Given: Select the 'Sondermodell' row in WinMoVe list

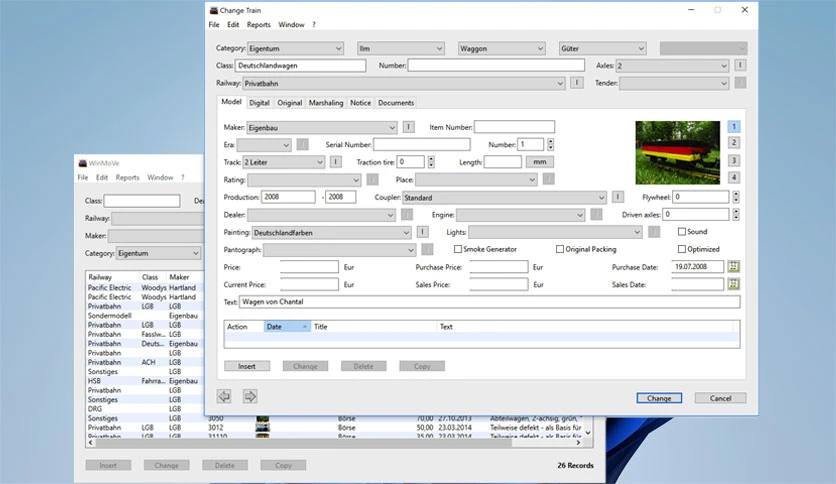Looking at the screenshot, I should [x=144, y=316].
